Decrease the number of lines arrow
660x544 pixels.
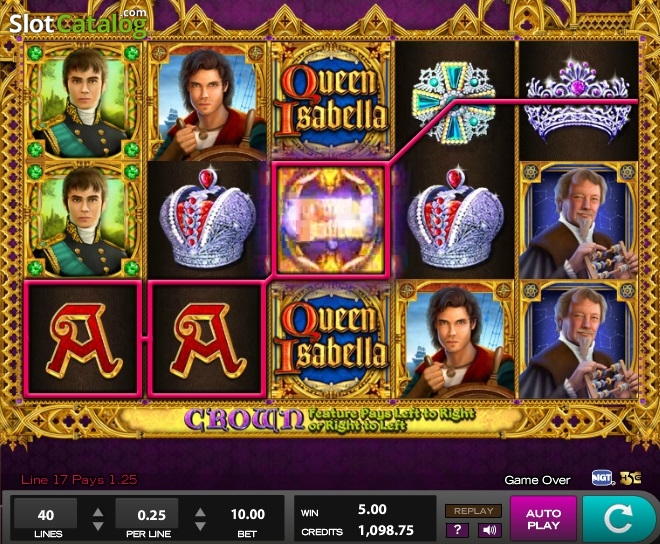pos(98,526)
